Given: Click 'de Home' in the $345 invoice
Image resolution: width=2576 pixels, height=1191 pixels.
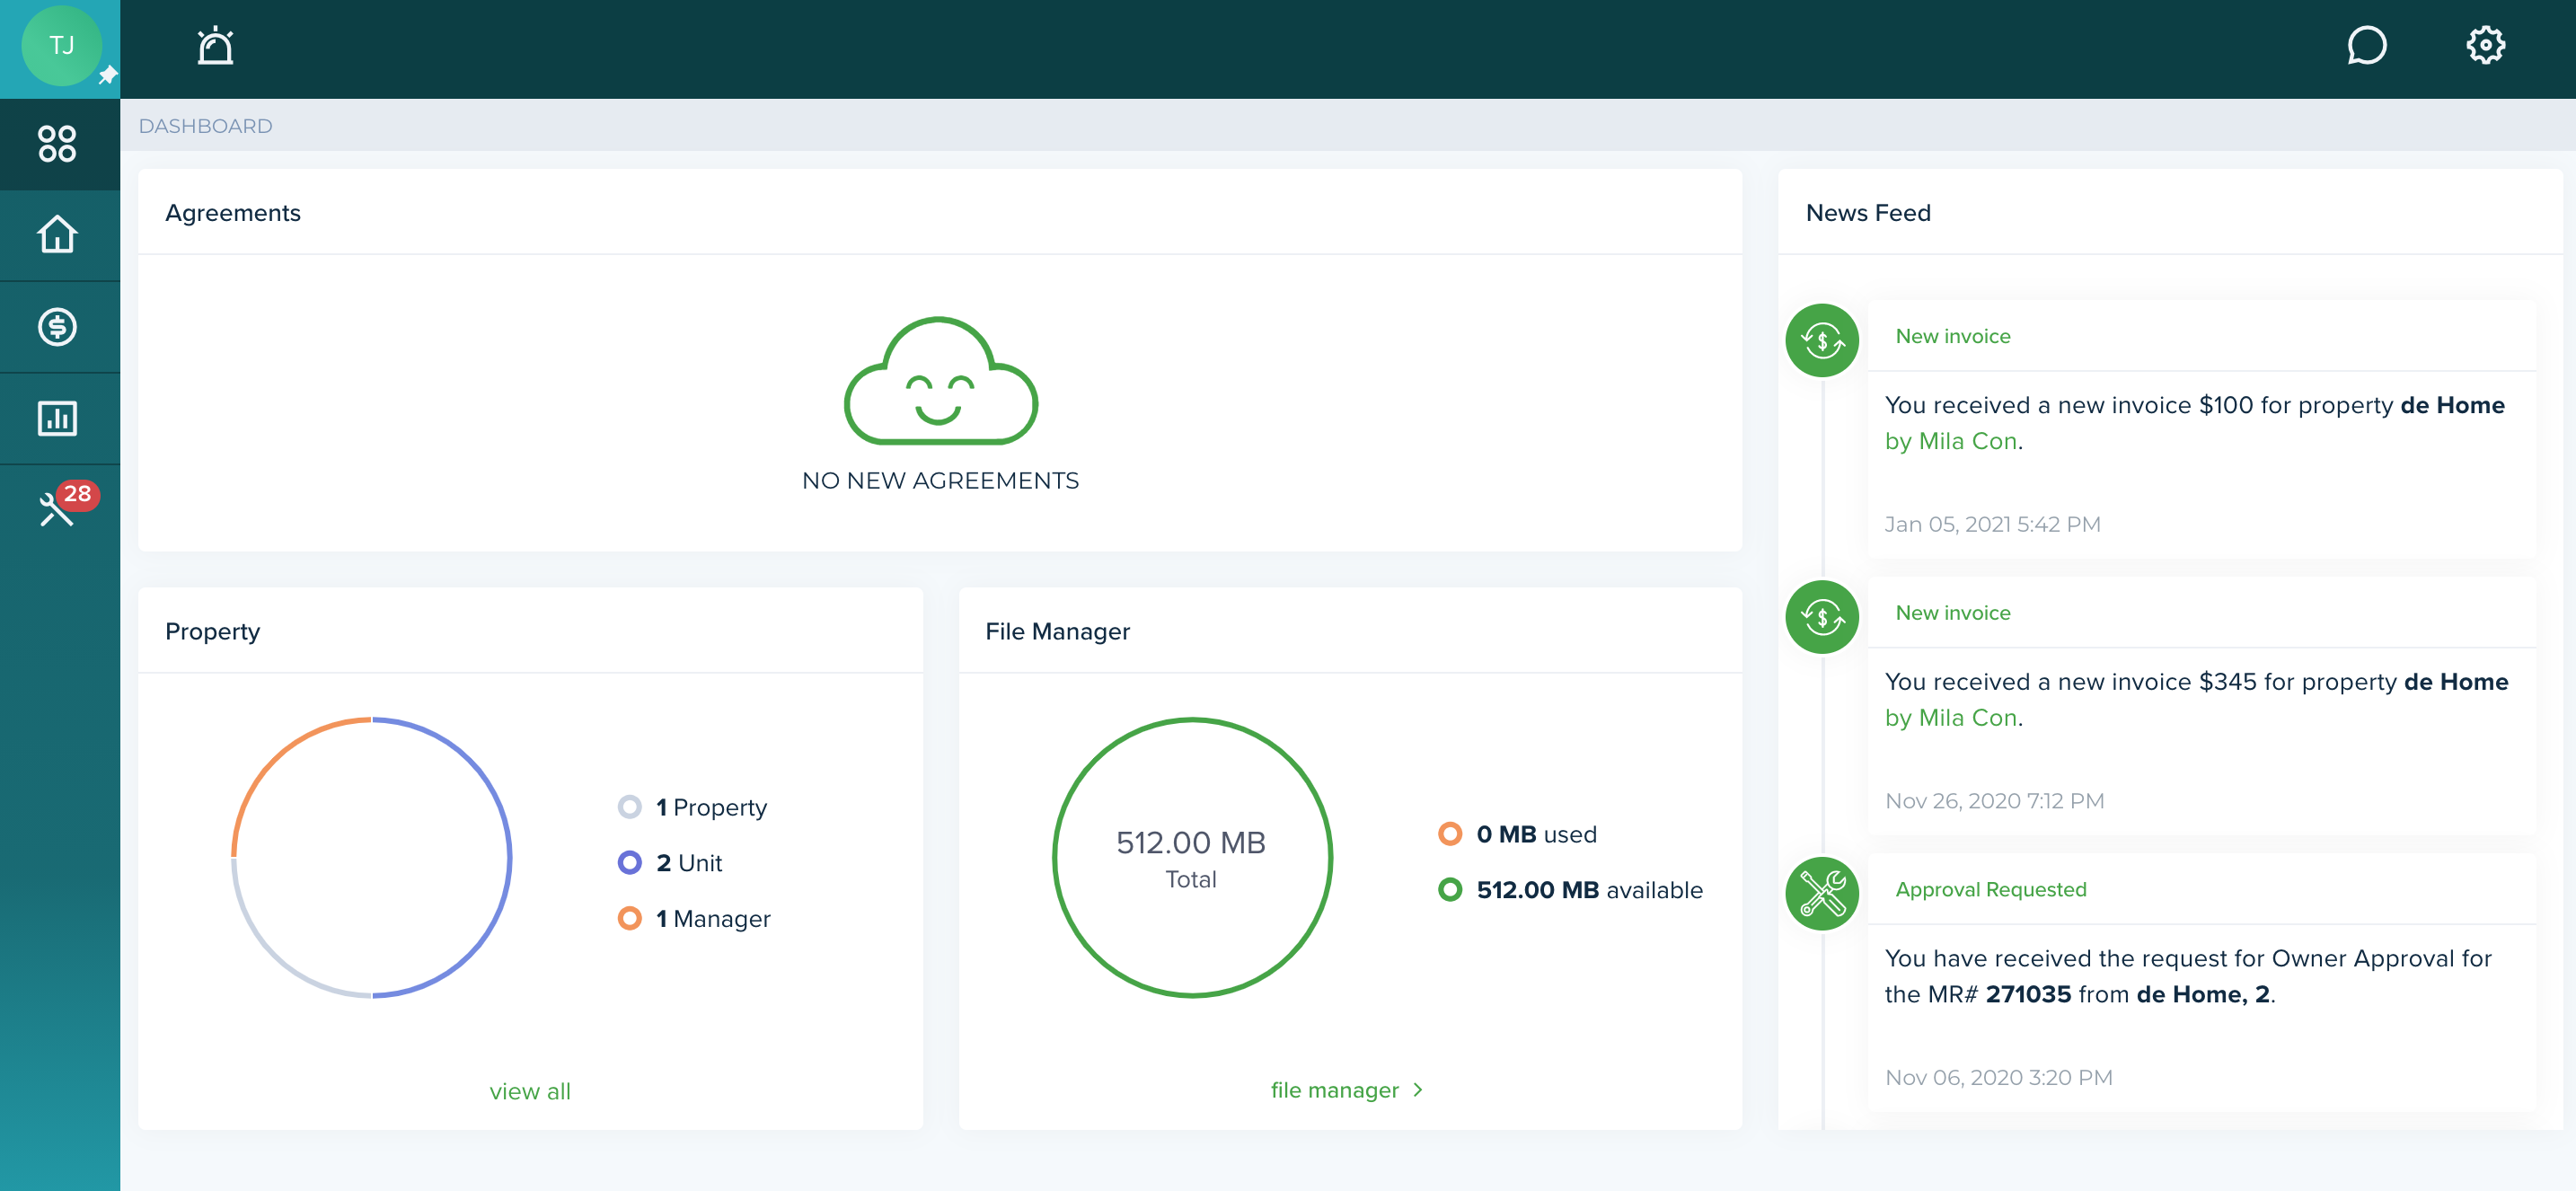Looking at the screenshot, I should [x=2456, y=682].
